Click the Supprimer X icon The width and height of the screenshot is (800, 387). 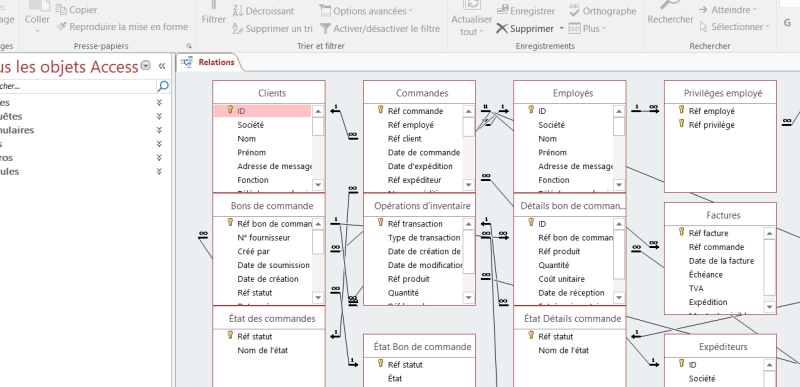(x=502, y=29)
